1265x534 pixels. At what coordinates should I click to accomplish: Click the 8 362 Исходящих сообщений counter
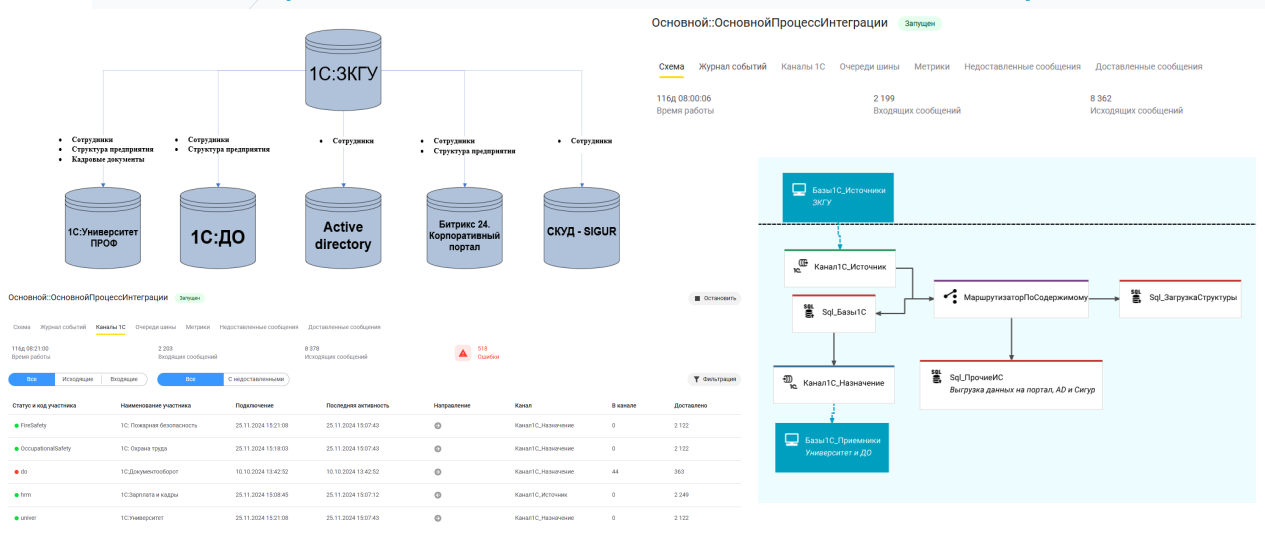click(1137, 104)
